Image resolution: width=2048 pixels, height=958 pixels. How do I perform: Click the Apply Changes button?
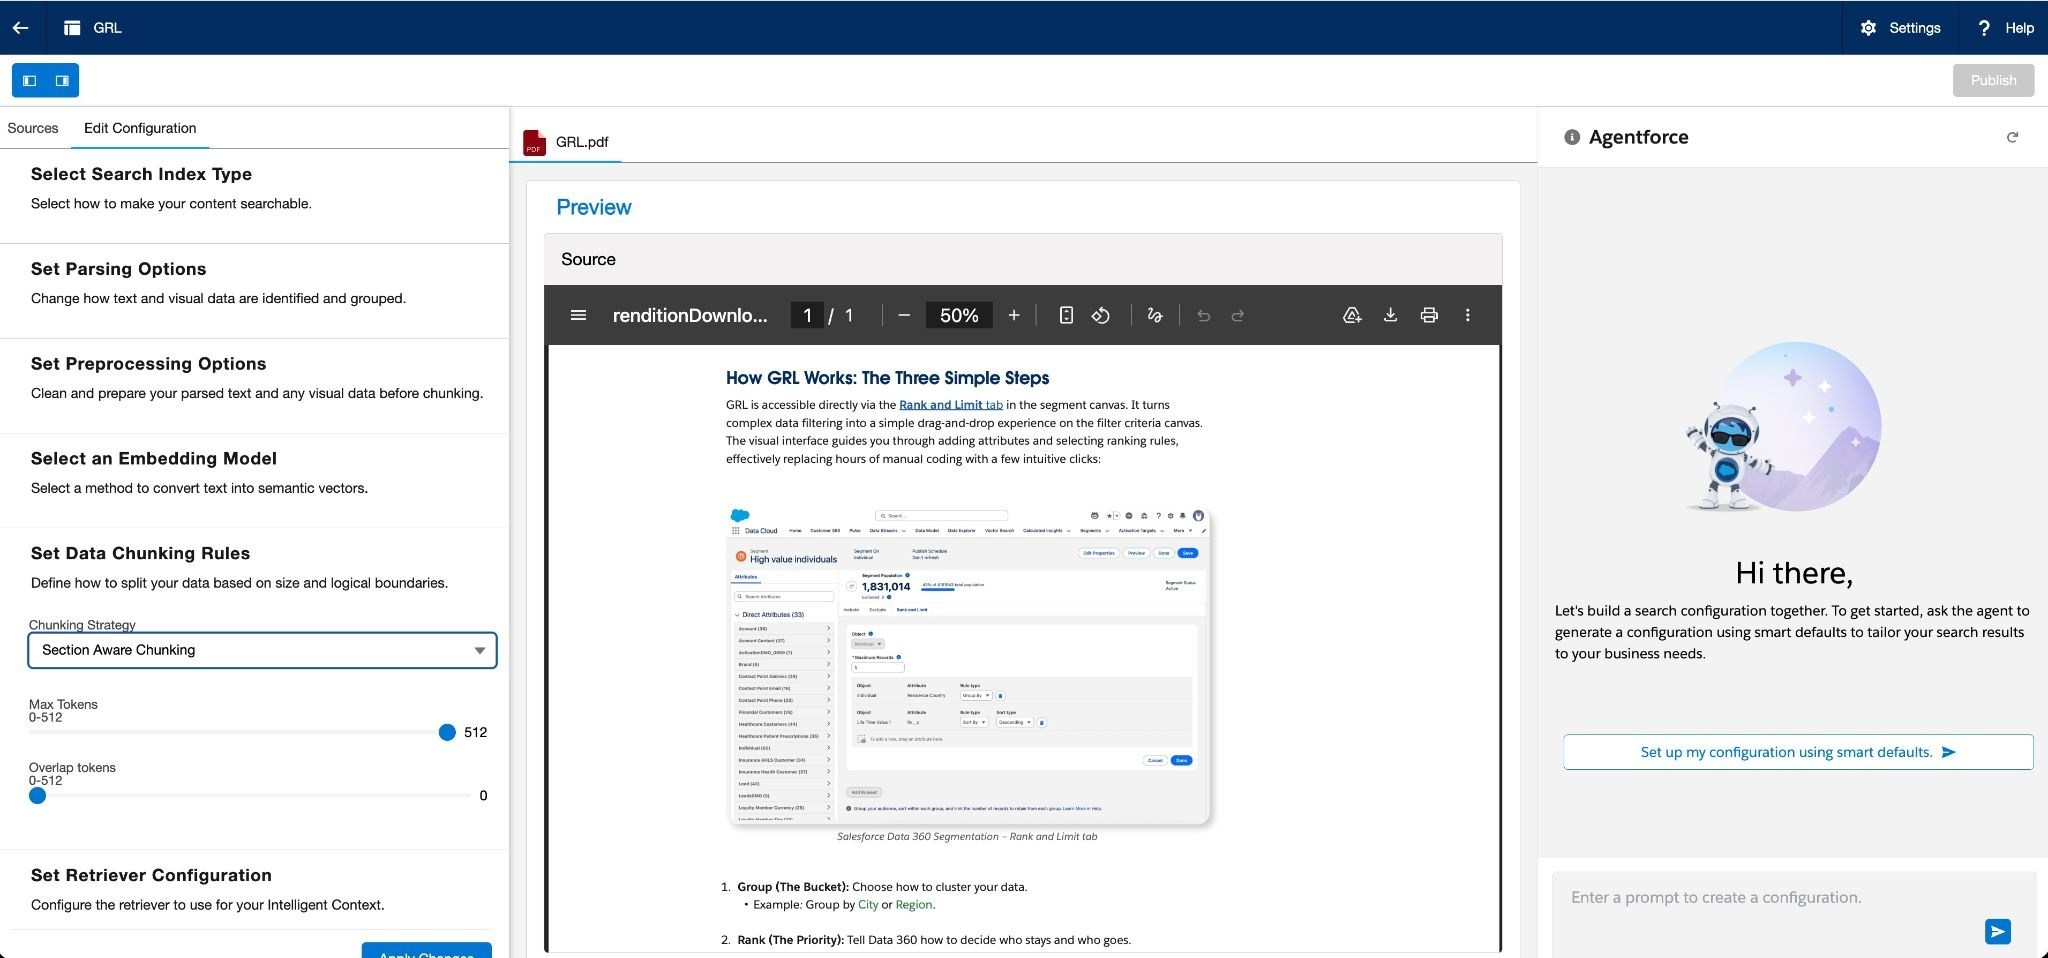(x=427, y=950)
